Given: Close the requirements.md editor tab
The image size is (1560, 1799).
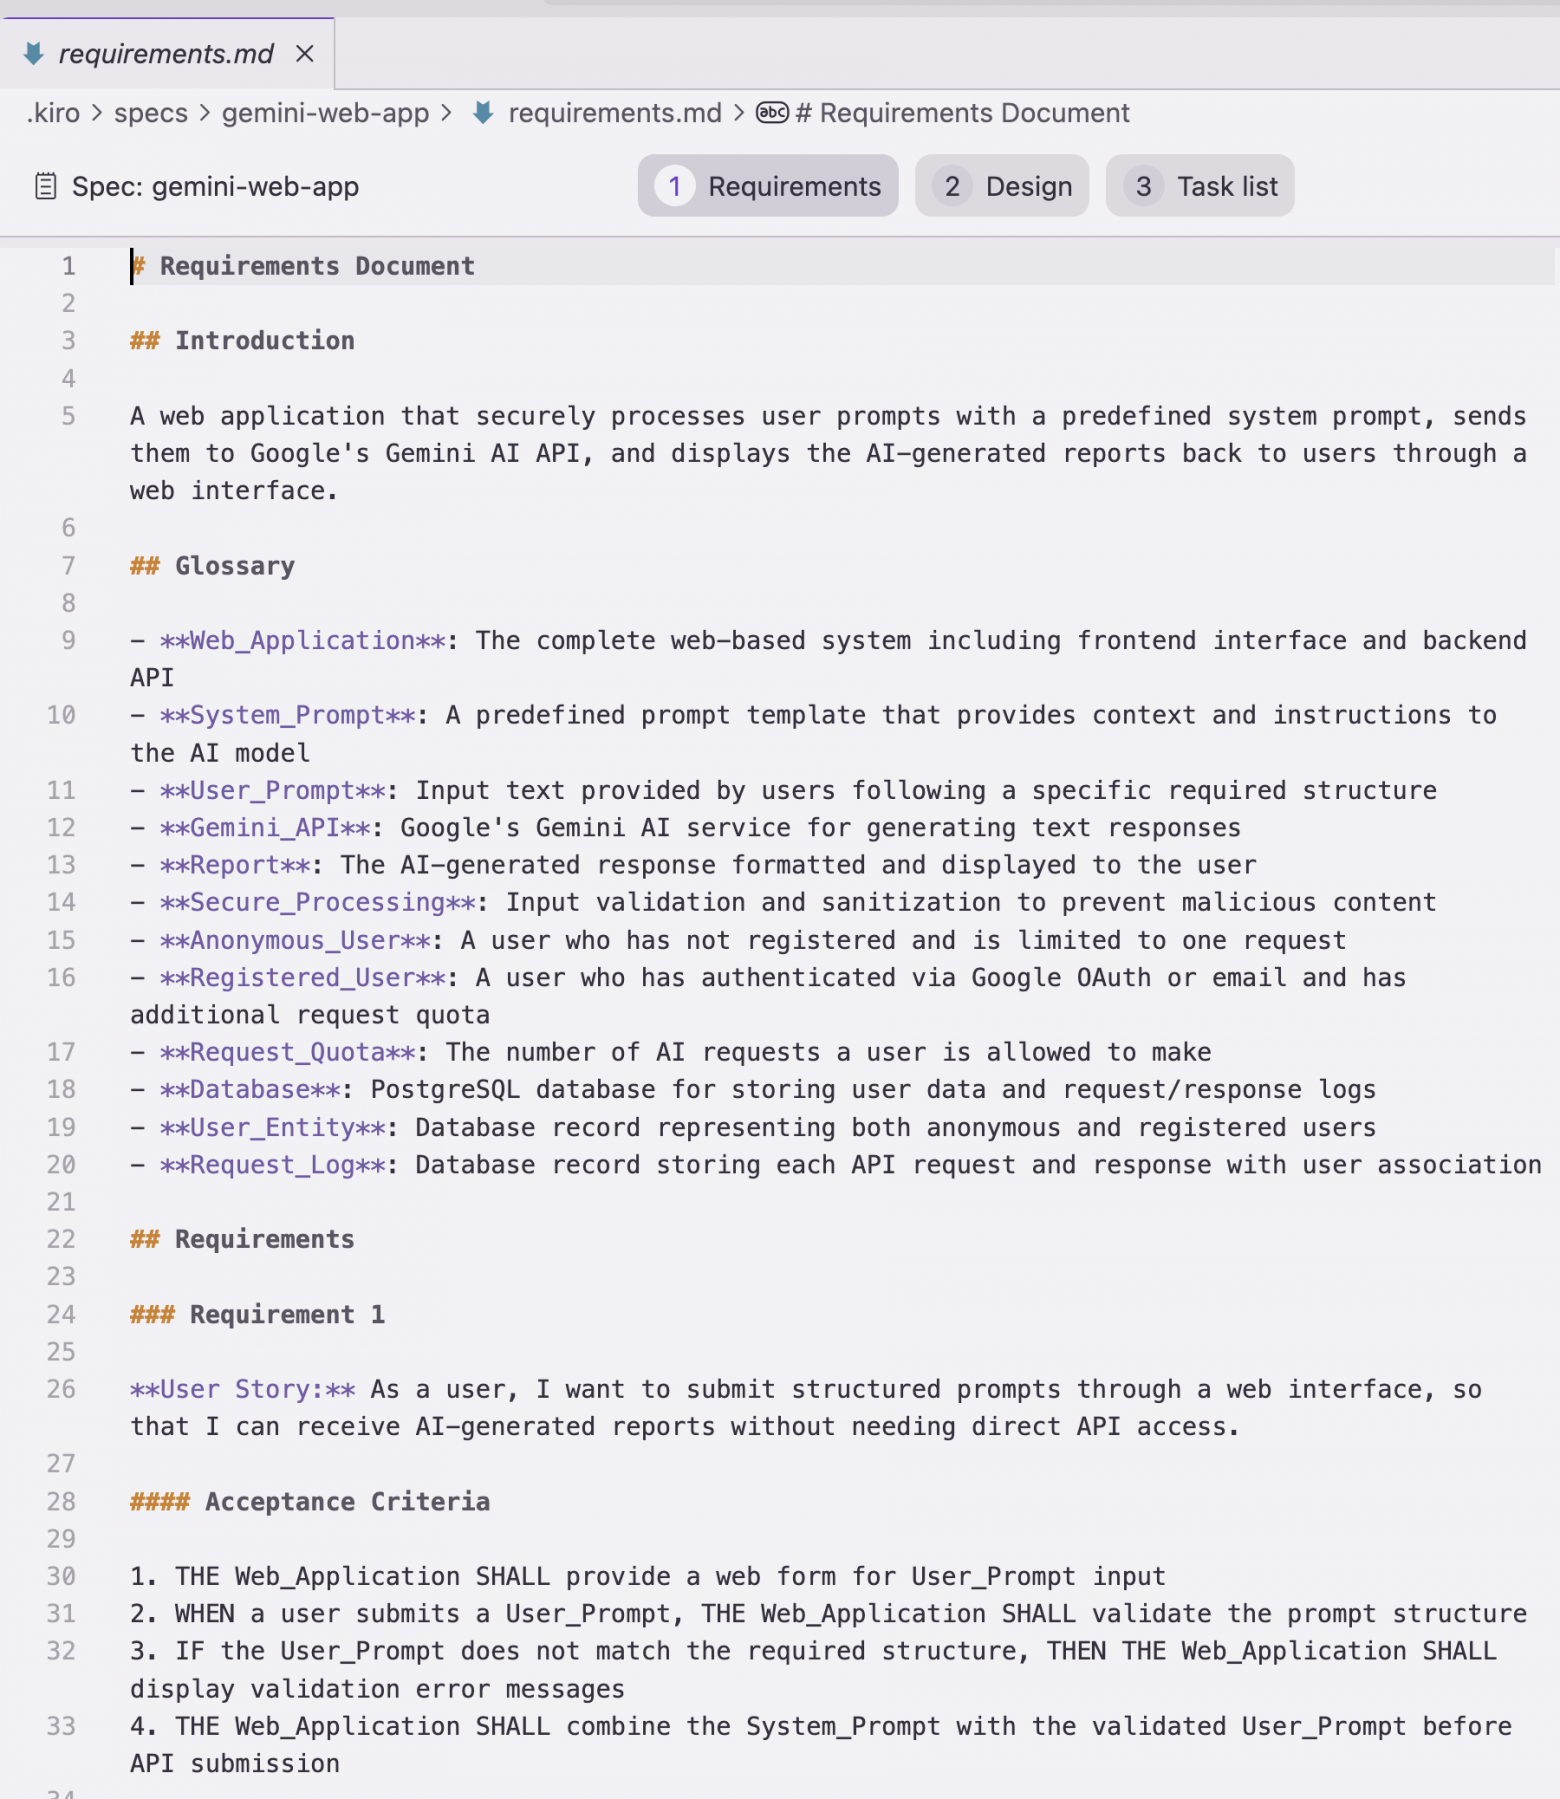Looking at the screenshot, I should pos(305,54).
